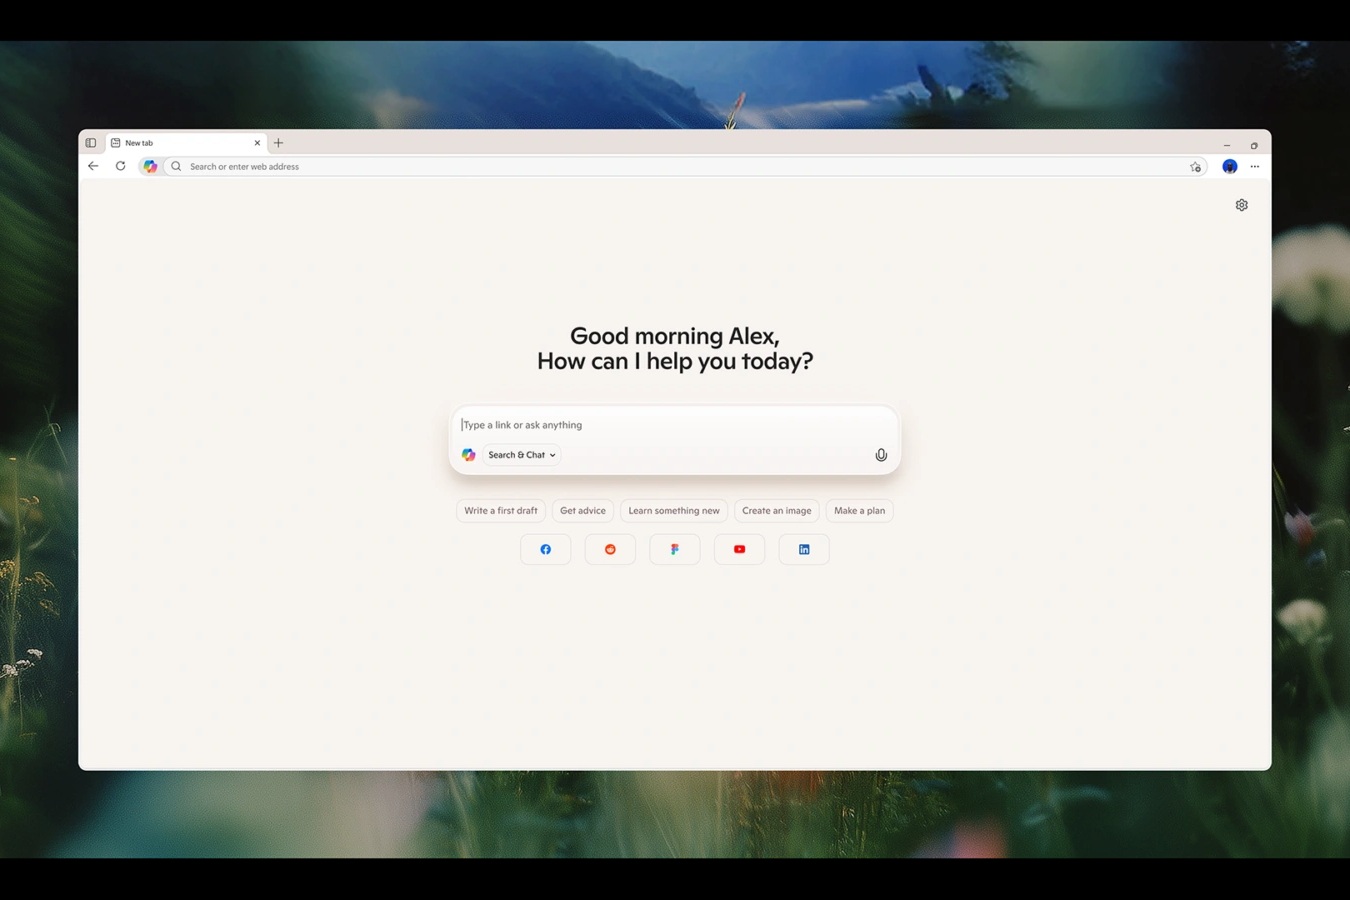Choose Learn something new suggestion
This screenshot has width=1350, height=900.
tap(674, 511)
